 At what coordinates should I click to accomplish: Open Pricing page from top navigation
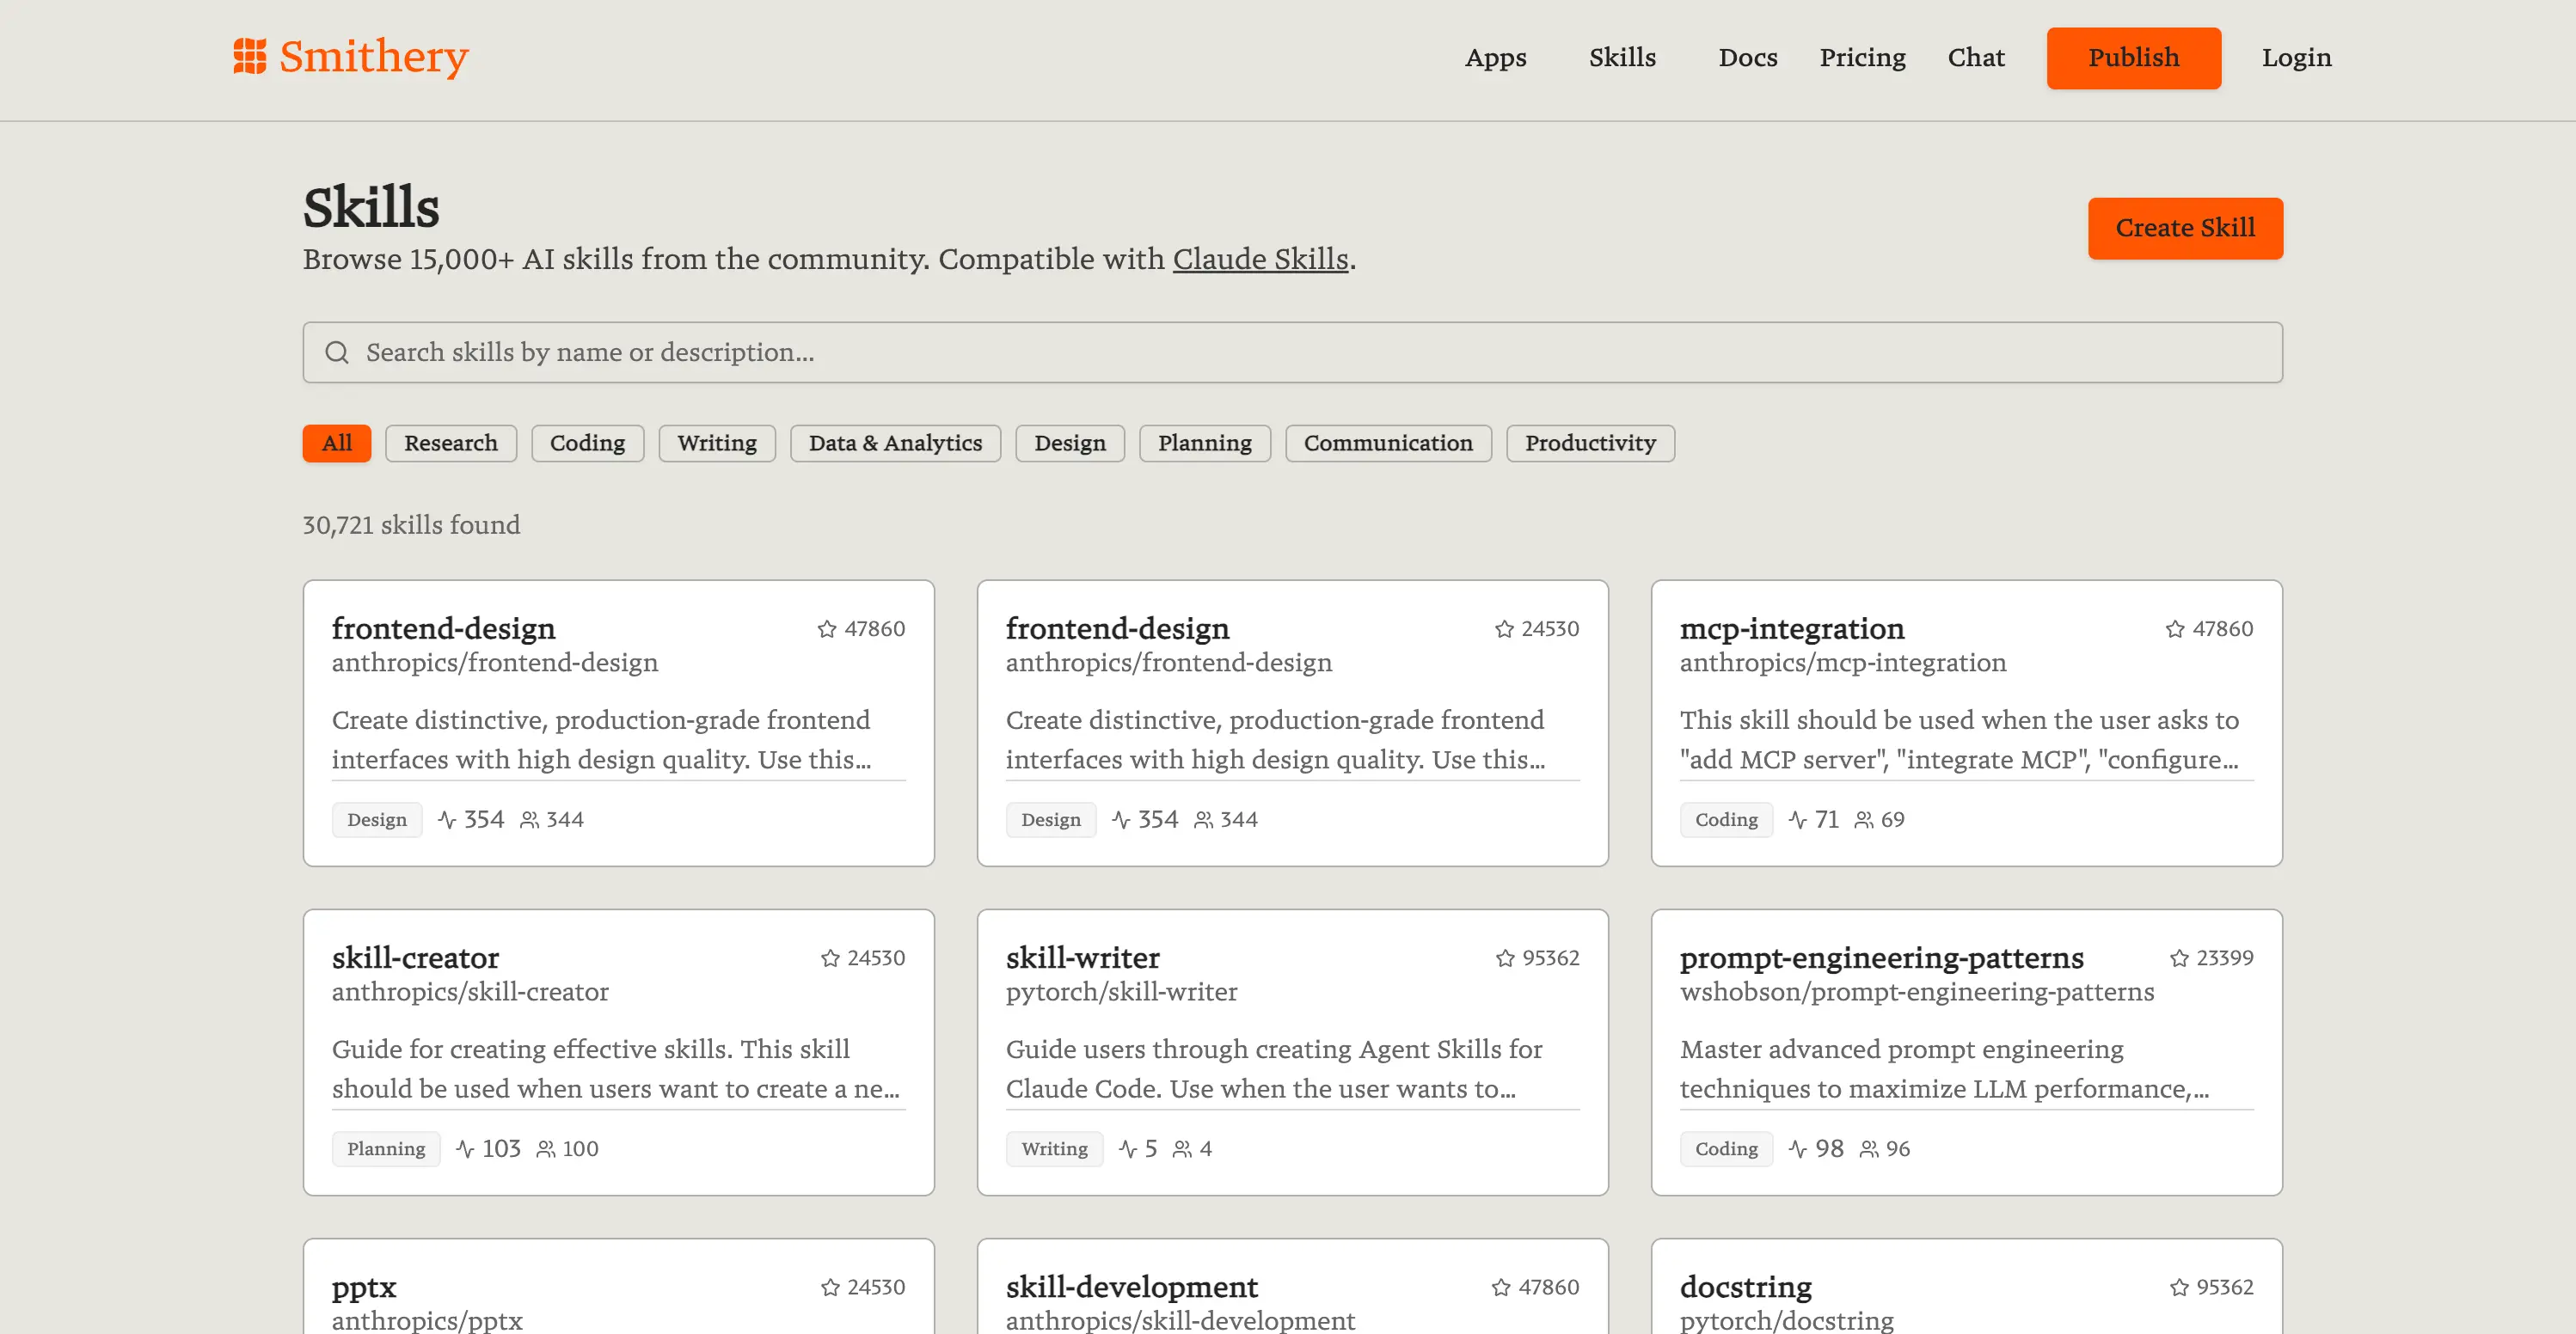pyautogui.click(x=1862, y=58)
